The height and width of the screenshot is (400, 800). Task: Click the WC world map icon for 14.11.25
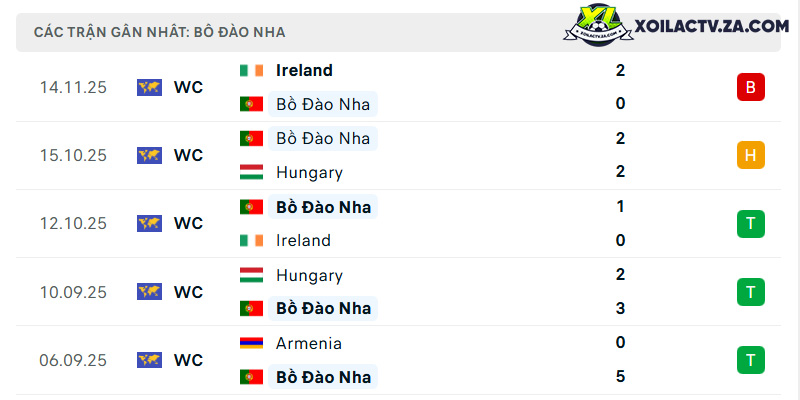click(149, 87)
